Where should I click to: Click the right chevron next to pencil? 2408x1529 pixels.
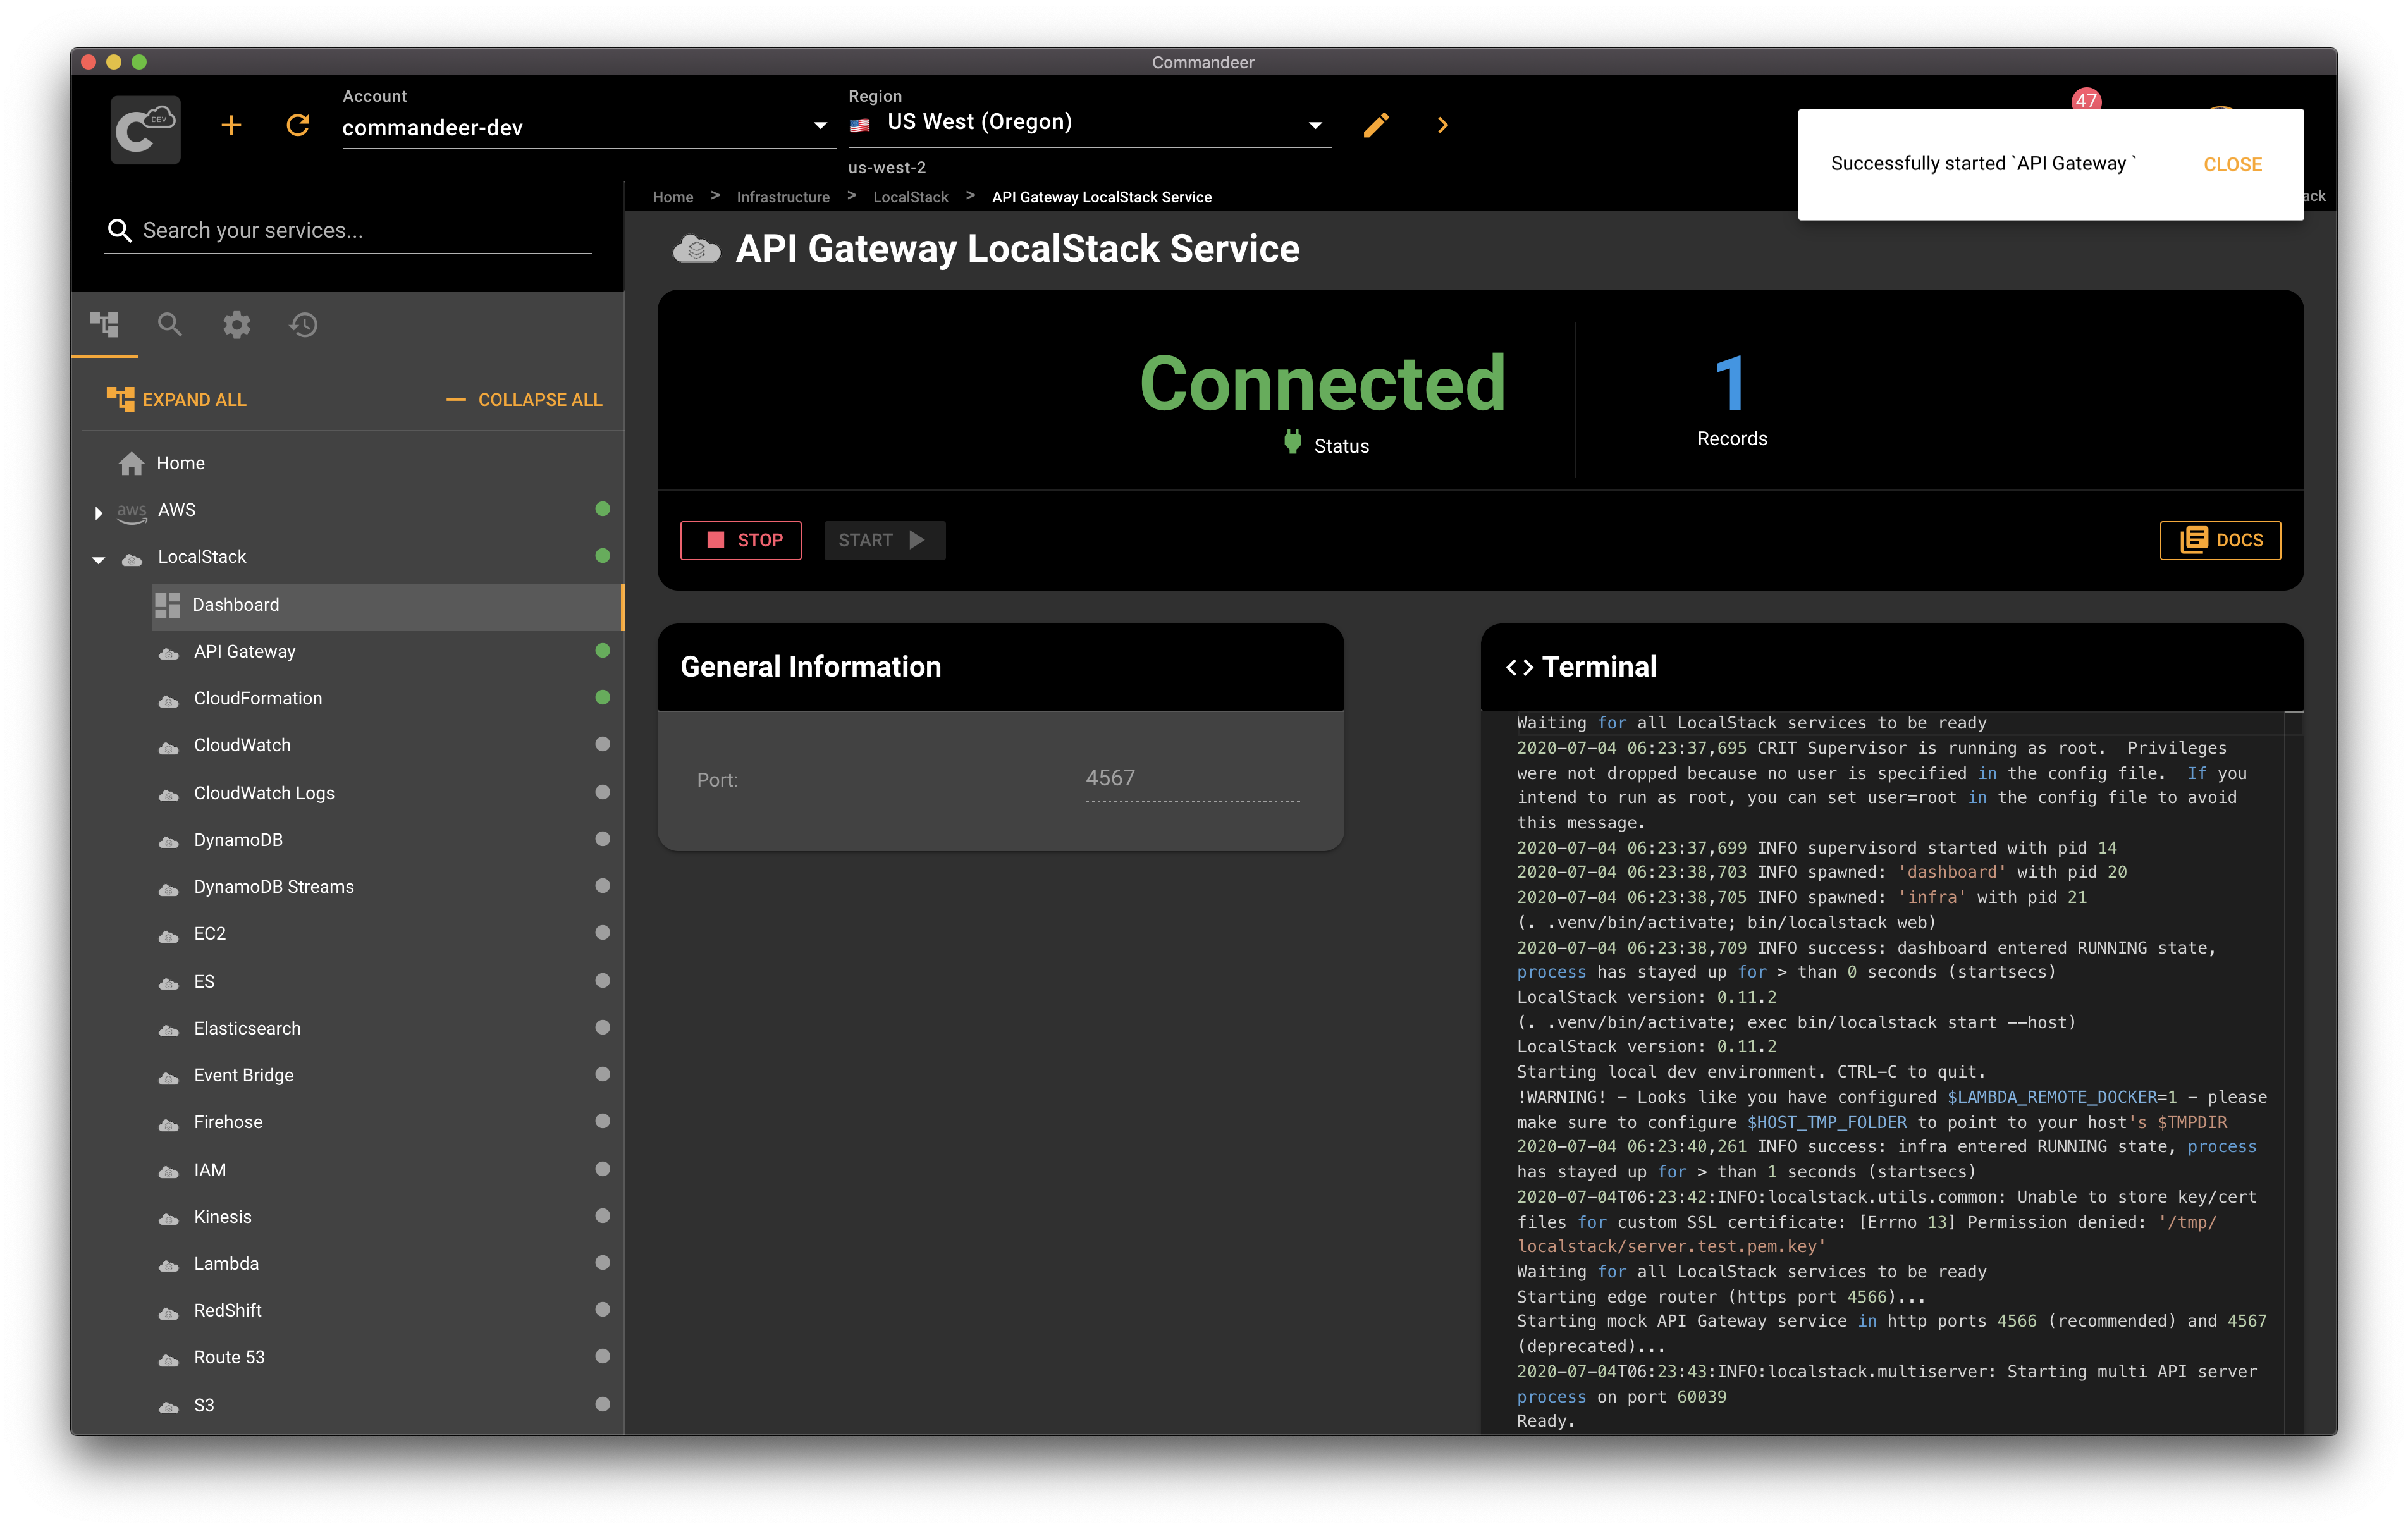point(1442,125)
